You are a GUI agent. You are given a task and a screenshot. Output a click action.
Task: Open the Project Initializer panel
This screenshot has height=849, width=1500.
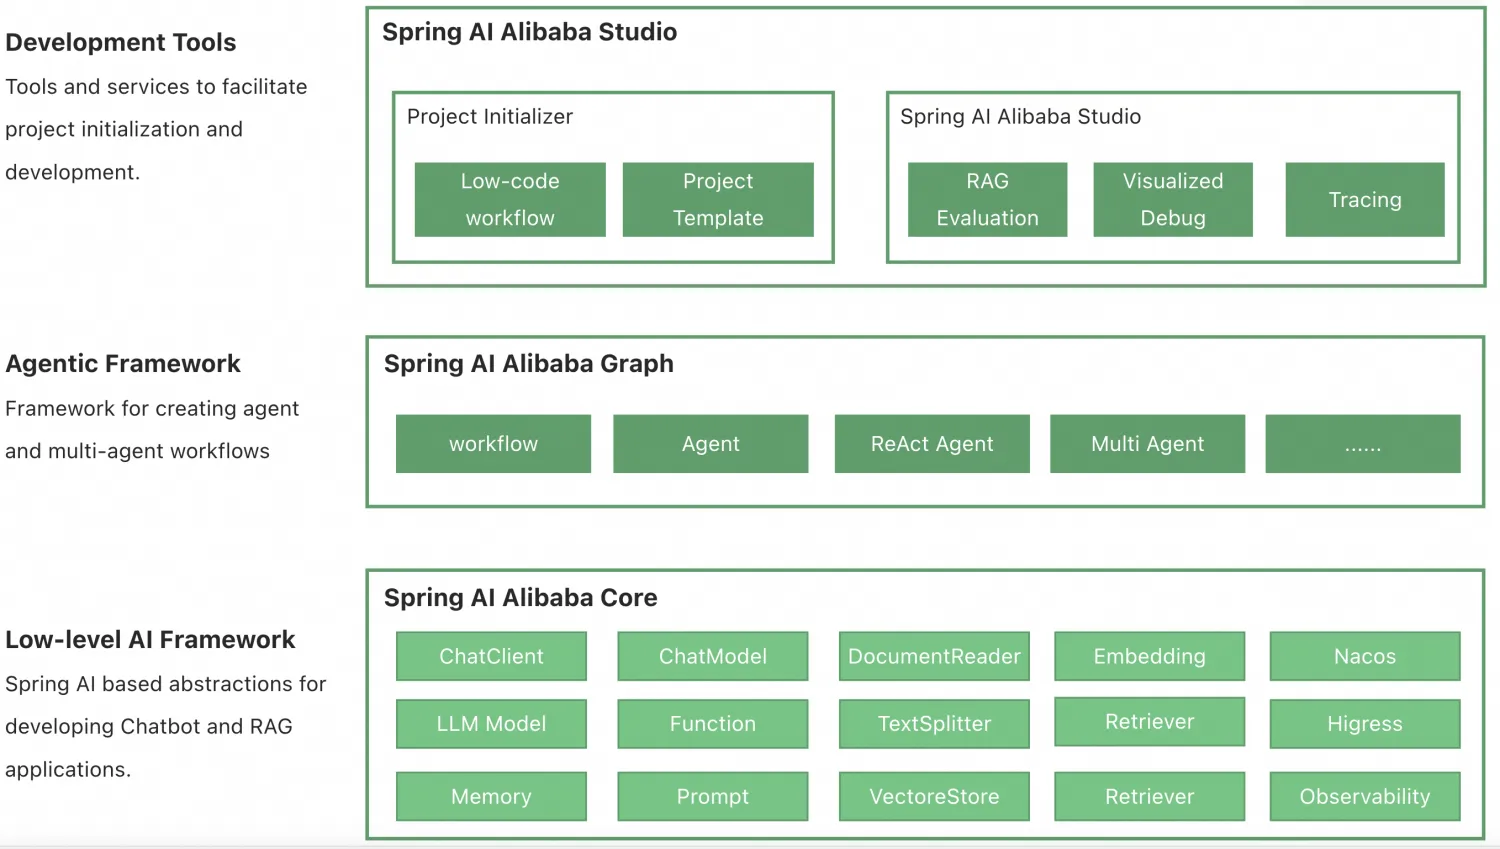click(490, 116)
